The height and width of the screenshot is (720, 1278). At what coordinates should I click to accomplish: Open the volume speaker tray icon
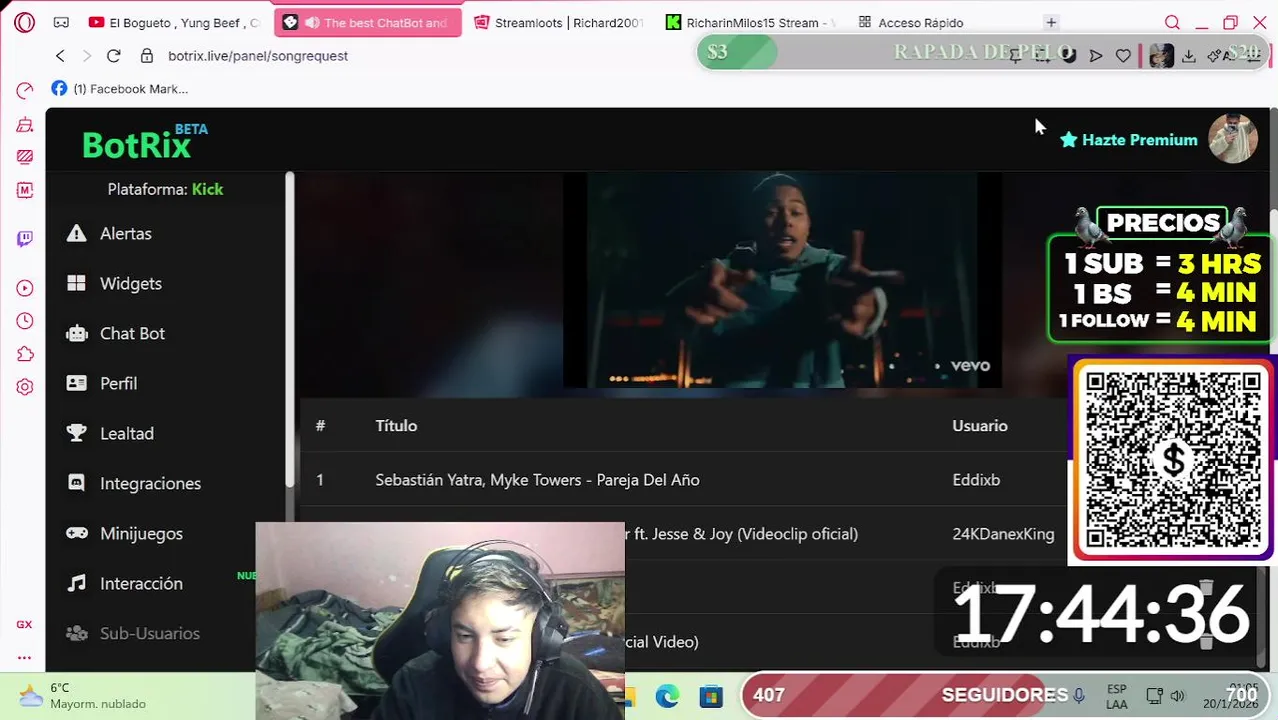pos(1178,696)
